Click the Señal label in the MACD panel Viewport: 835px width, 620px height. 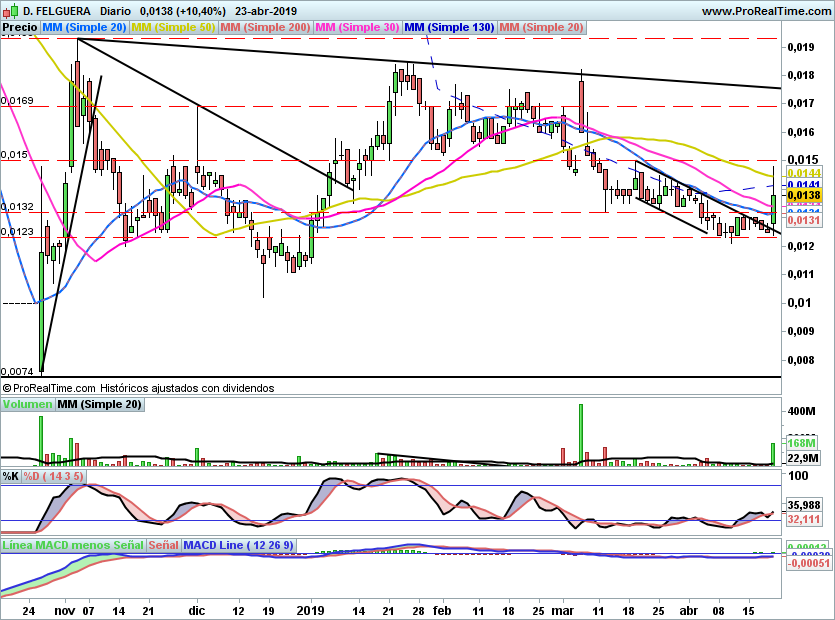[x=166, y=546]
